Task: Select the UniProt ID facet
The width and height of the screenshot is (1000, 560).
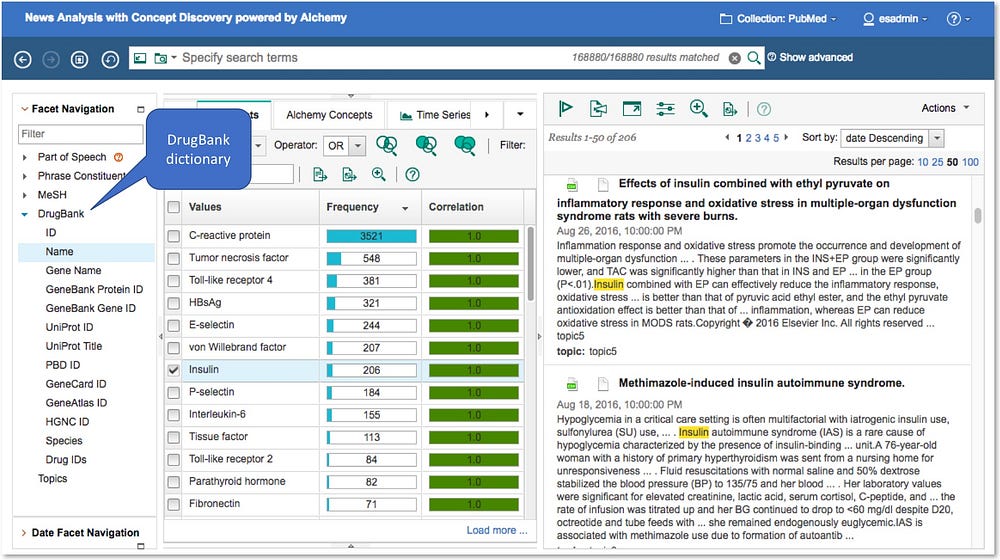Action: 69,327
